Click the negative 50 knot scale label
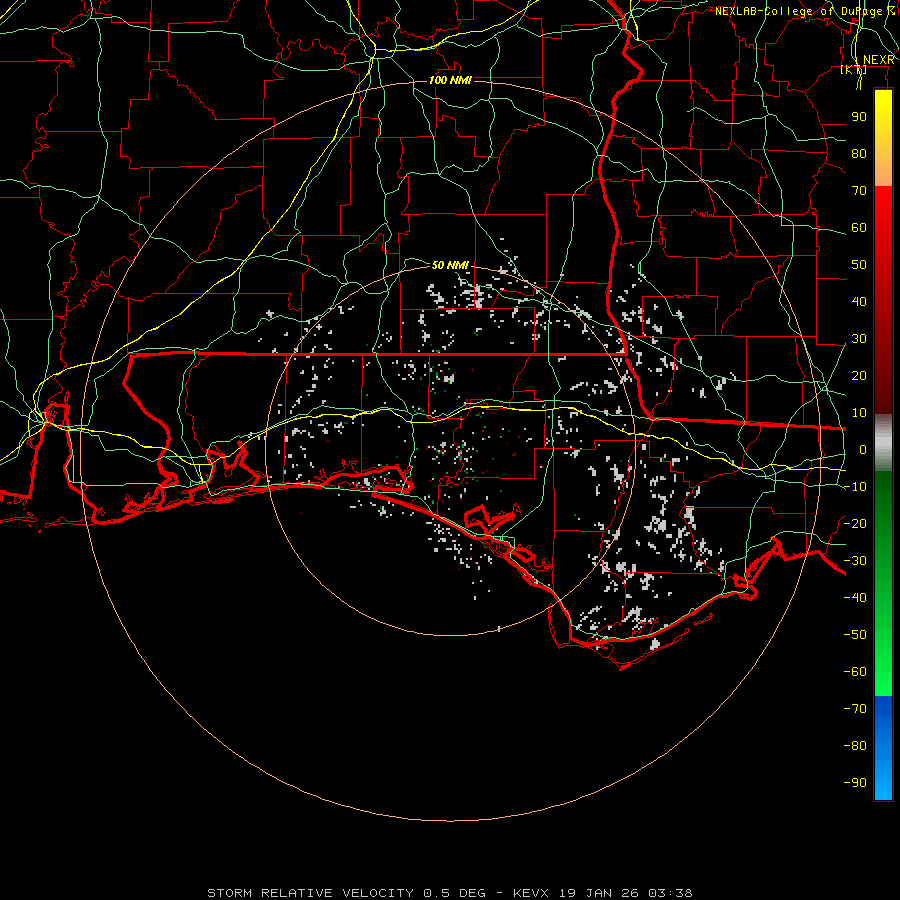Viewport: 900px width, 900px height. click(x=855, y=635)
